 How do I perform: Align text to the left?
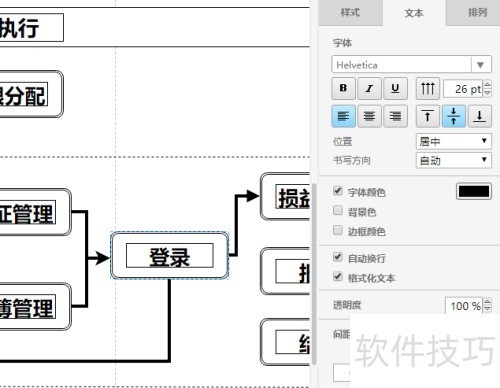(x=343, y=116)
